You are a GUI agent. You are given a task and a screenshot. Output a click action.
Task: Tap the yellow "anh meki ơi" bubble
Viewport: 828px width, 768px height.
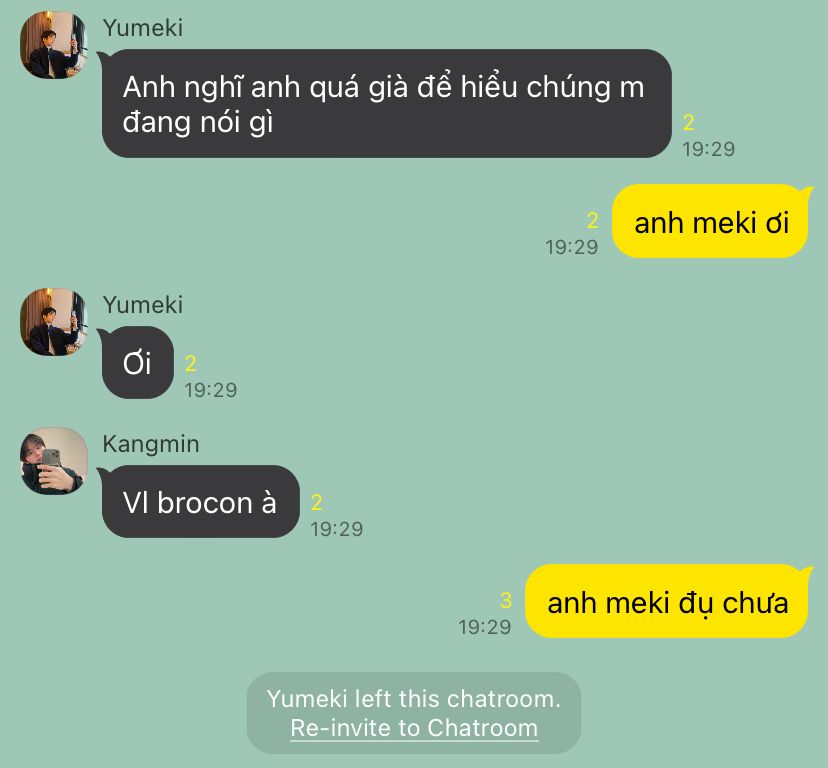tap(711, 221)
